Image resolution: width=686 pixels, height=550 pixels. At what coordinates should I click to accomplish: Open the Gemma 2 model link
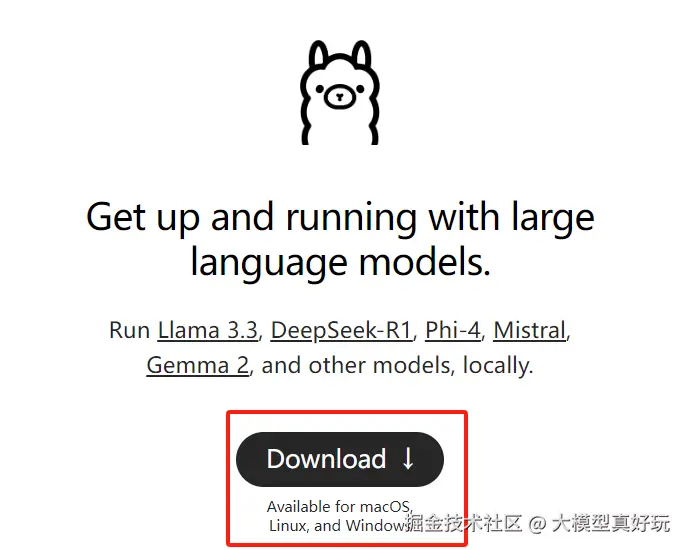pyautogui.click(x=197, y=365)
